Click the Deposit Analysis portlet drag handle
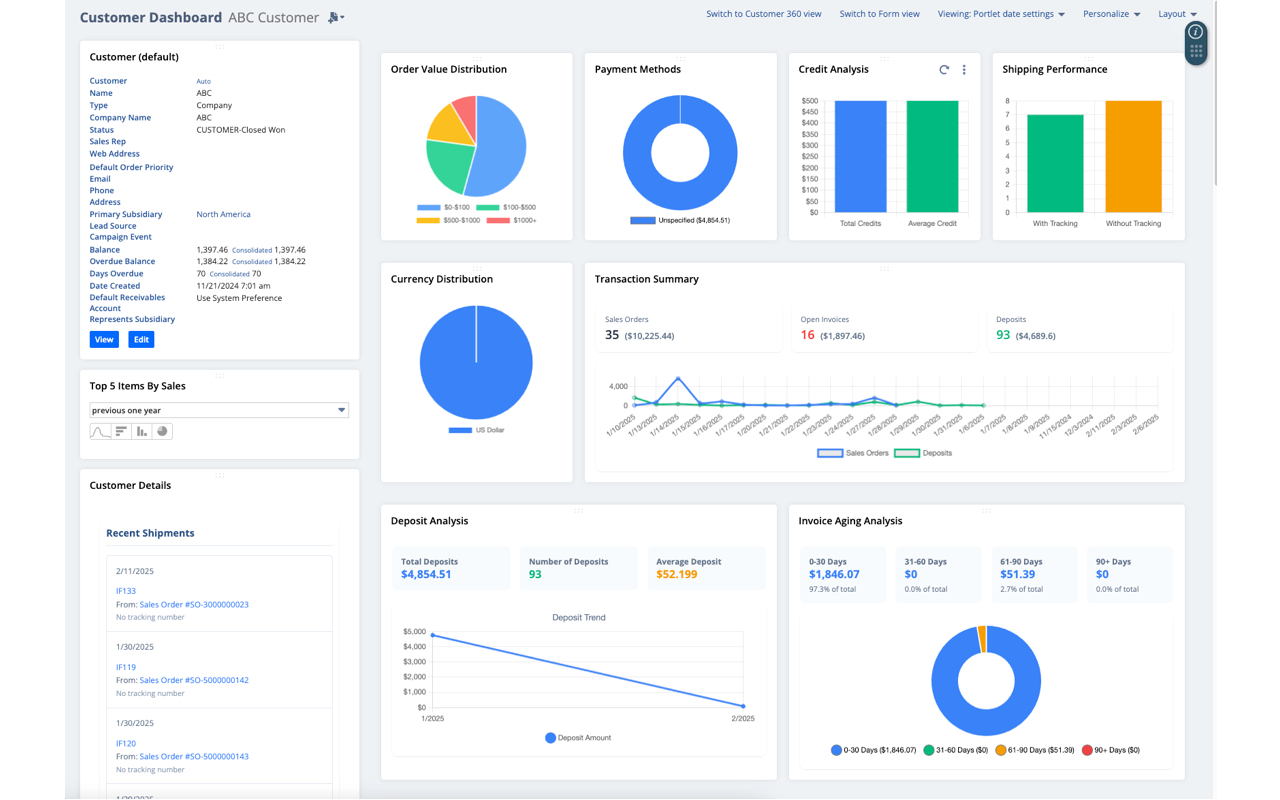 pyautogui.click(x=578, y=510)
